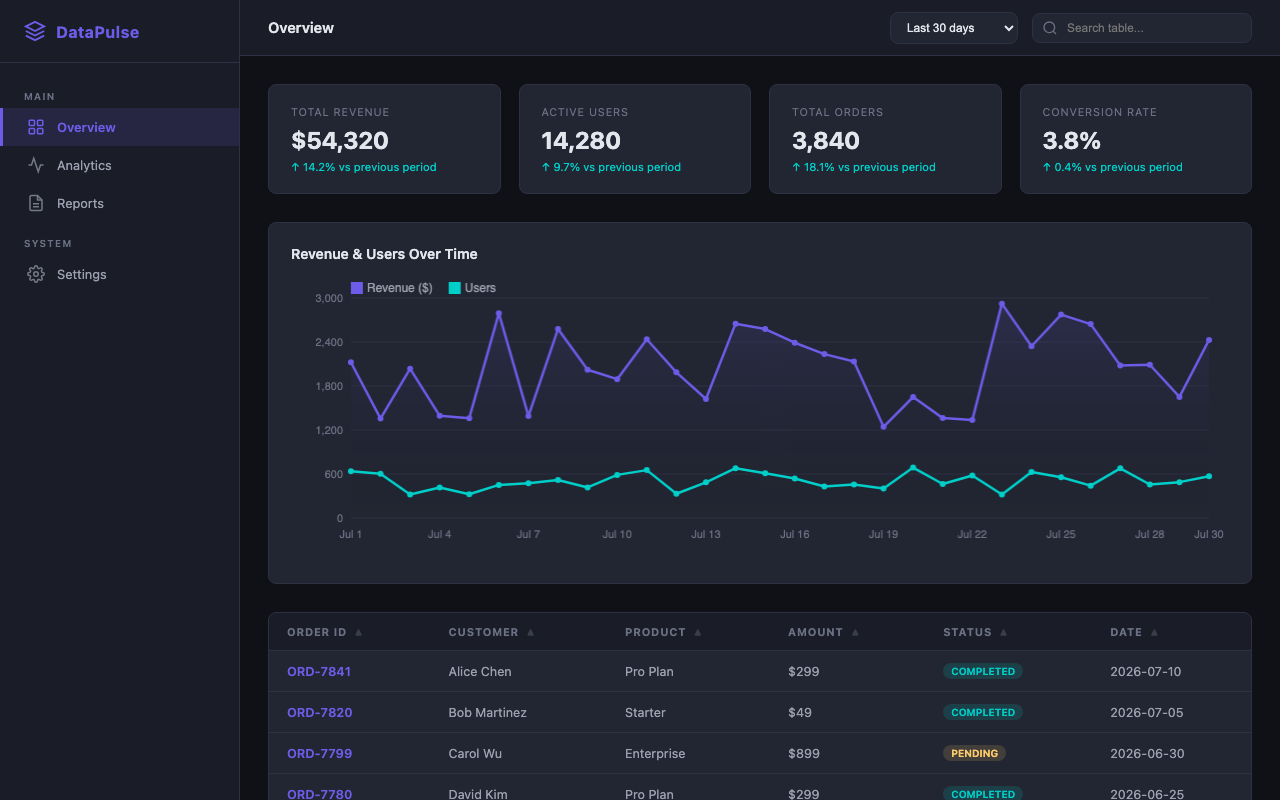This screenshot has width=1280, height=800.
Task: Click the Total Orders 3,840 value
Action: [x=826, y=141]
